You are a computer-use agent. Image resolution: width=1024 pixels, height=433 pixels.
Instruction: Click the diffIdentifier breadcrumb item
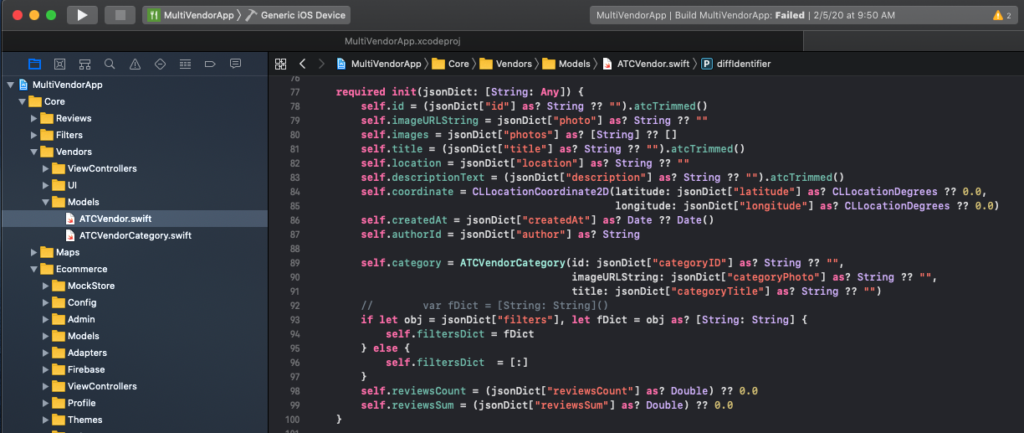[742, 64]
